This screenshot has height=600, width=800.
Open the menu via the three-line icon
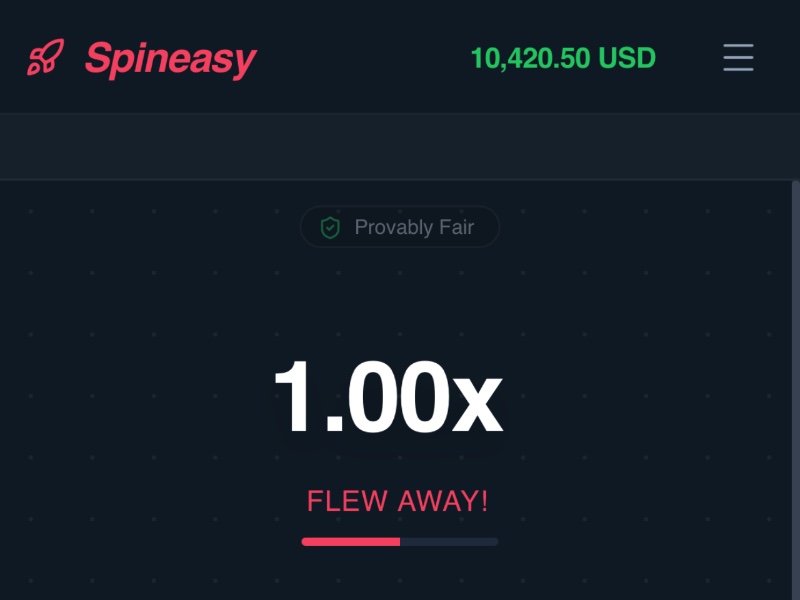coord(738,58)
